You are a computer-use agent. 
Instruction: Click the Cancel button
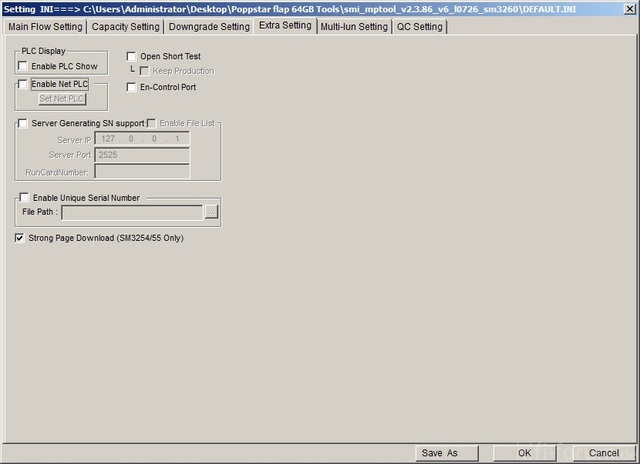click(604, 453)
